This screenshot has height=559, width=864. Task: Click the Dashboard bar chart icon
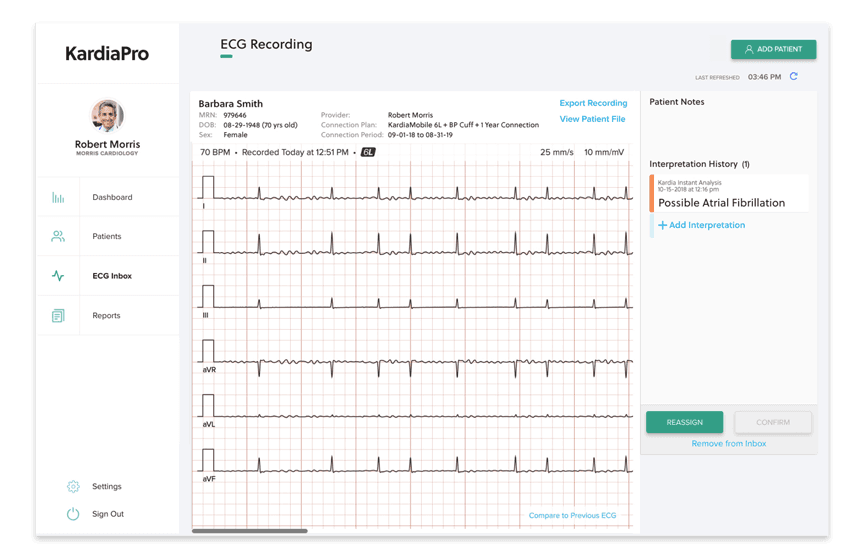tap(58, 198)
